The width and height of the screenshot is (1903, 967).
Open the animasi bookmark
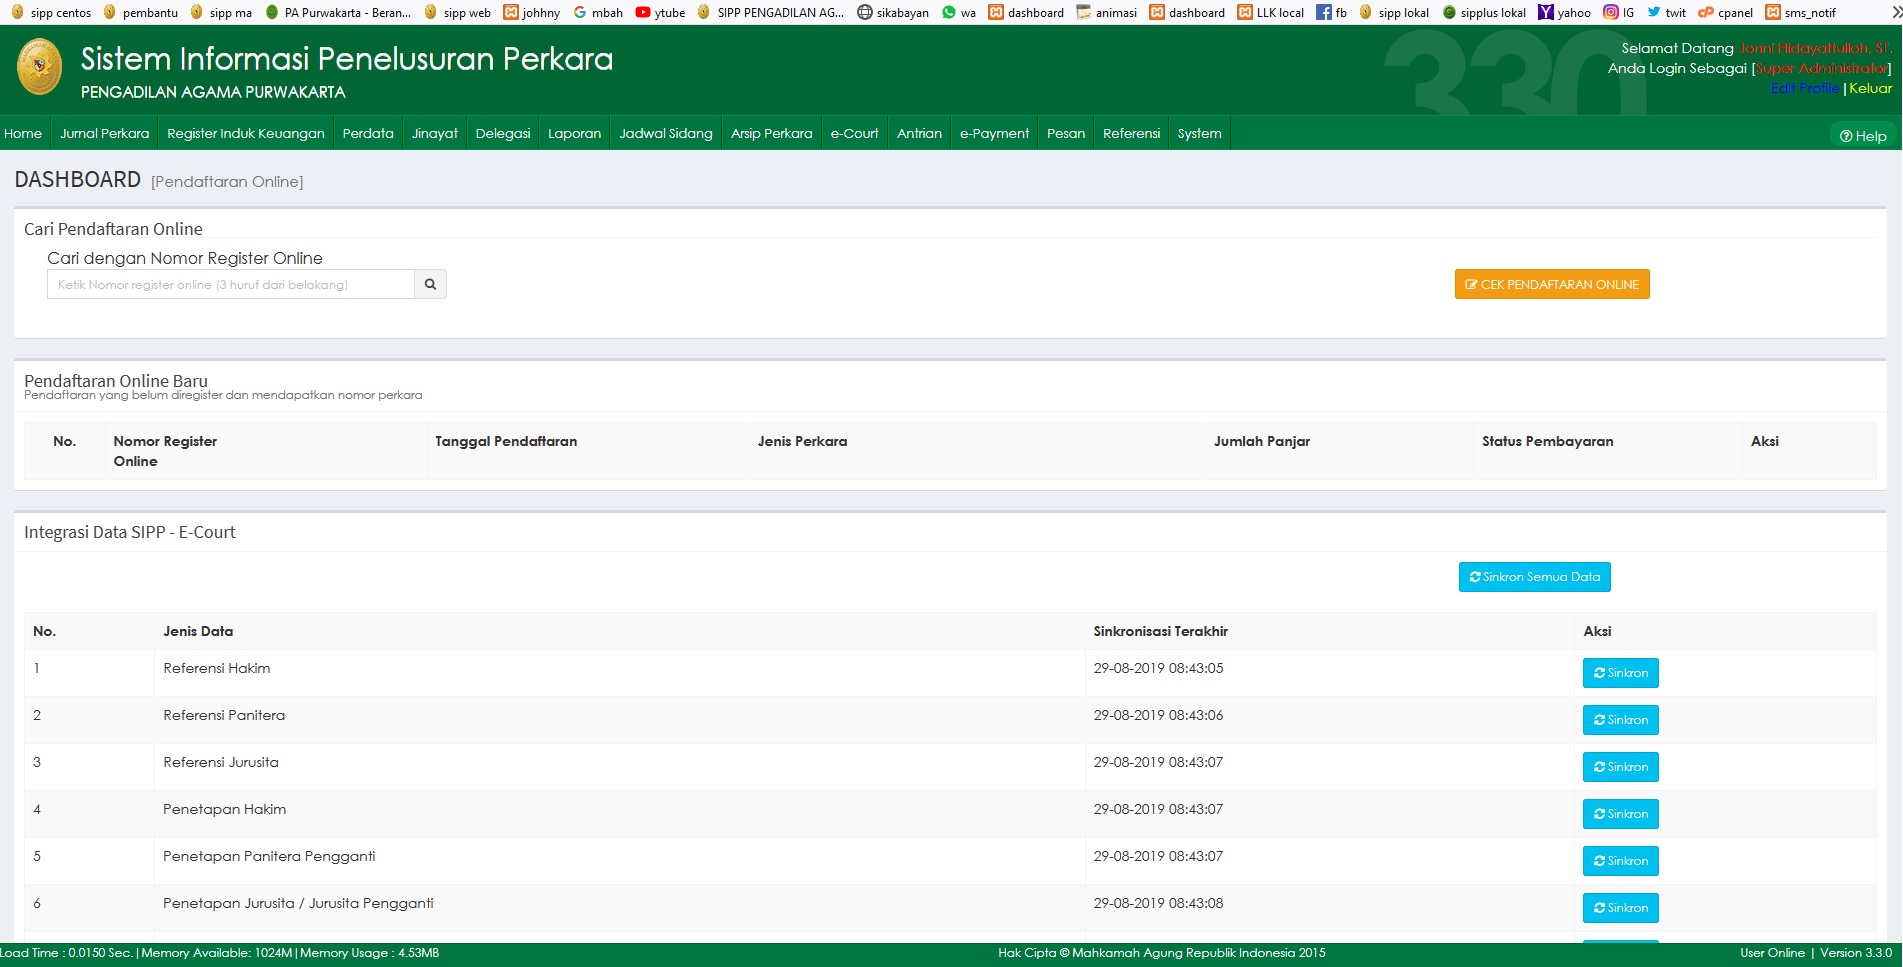point(1106,12)
